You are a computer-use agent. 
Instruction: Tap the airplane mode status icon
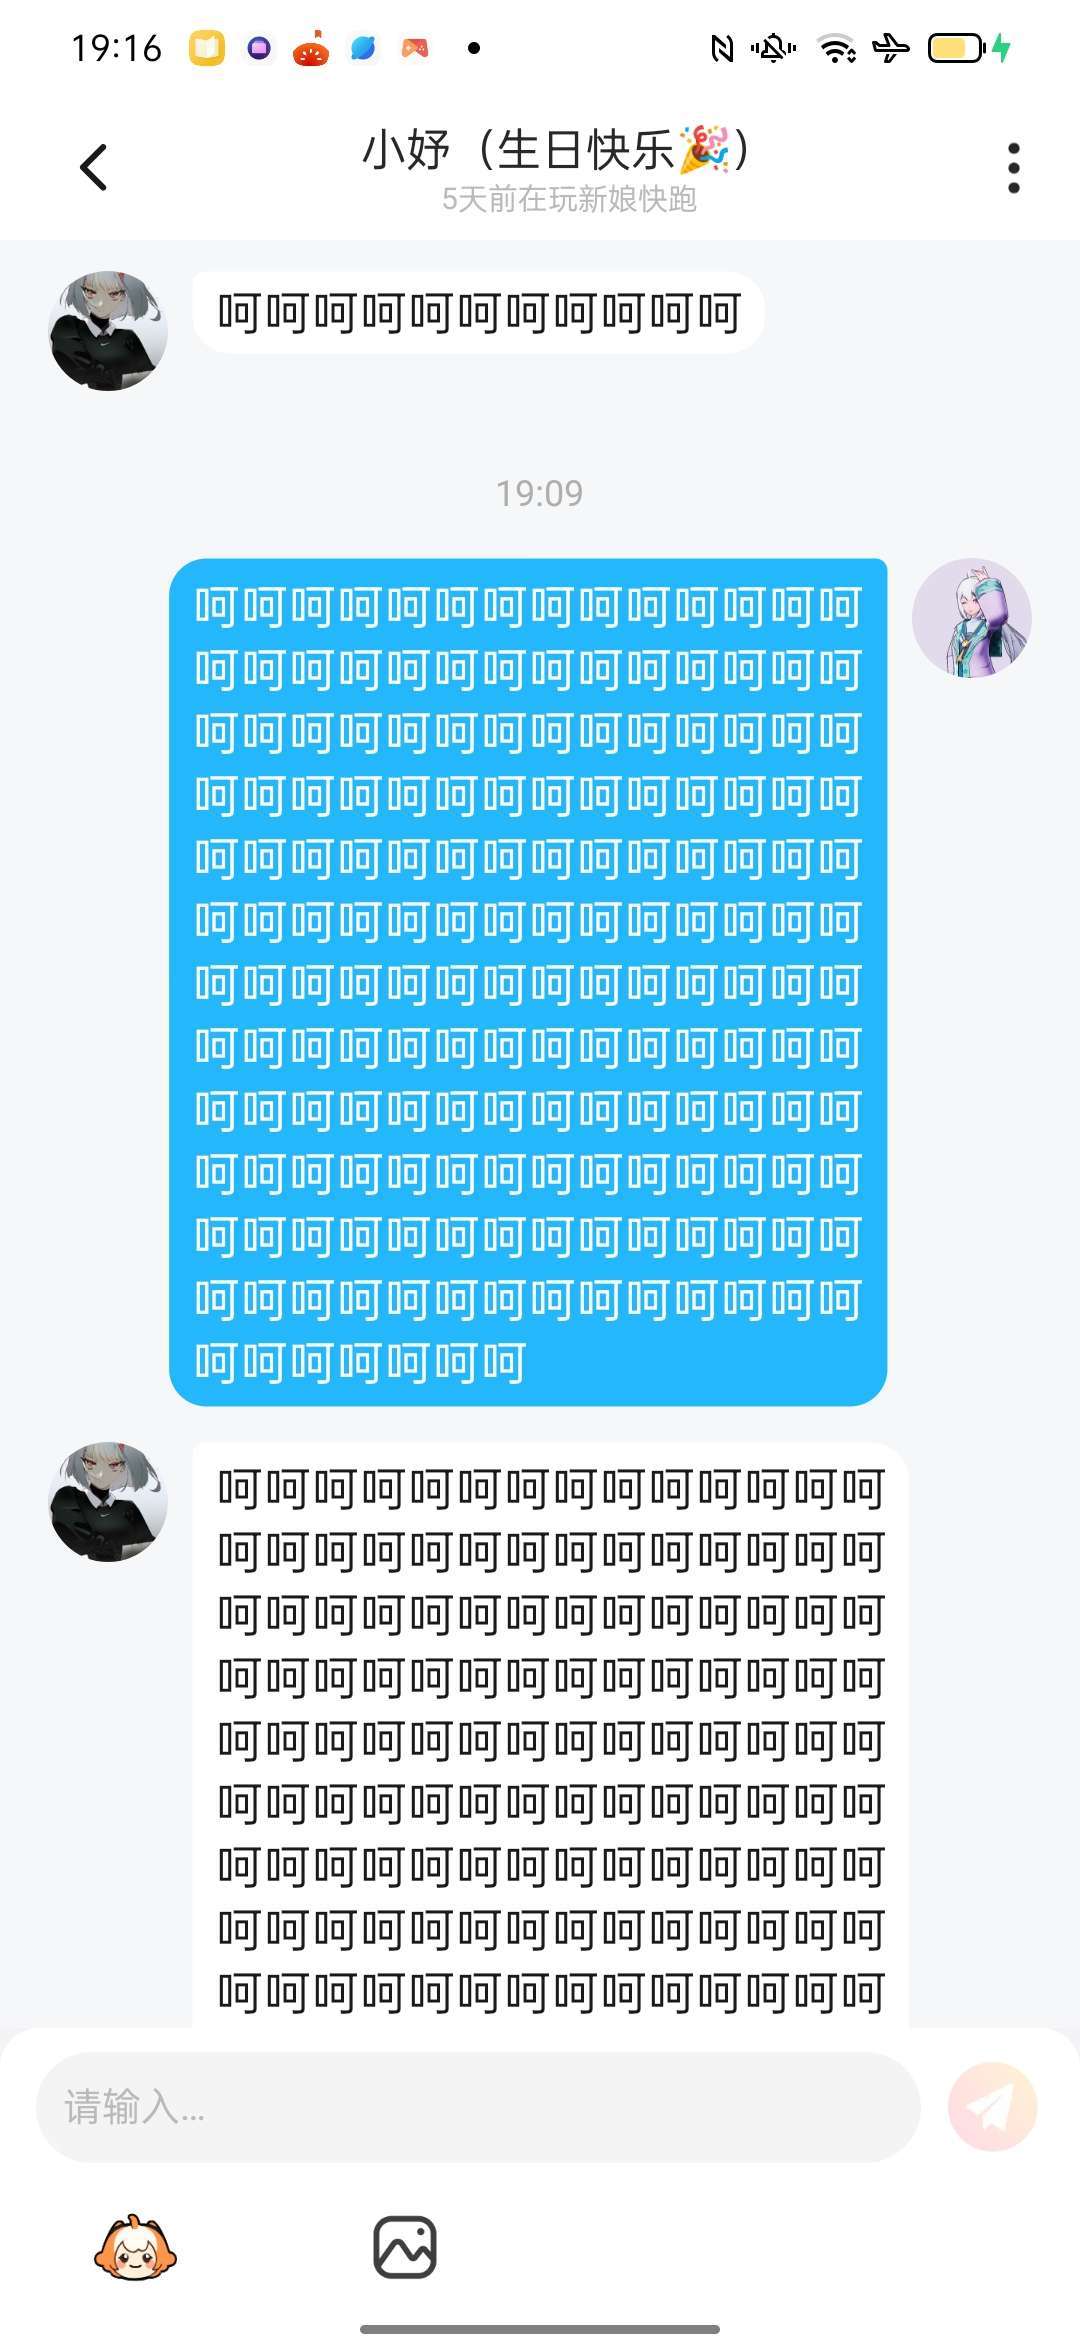point(891,48)
